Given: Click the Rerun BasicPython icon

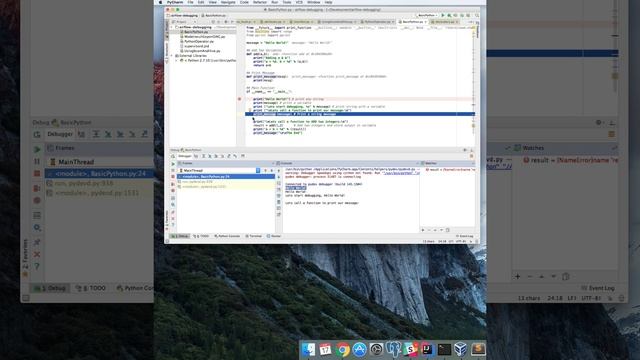Looking at the screenshot, I should point(173,156).
